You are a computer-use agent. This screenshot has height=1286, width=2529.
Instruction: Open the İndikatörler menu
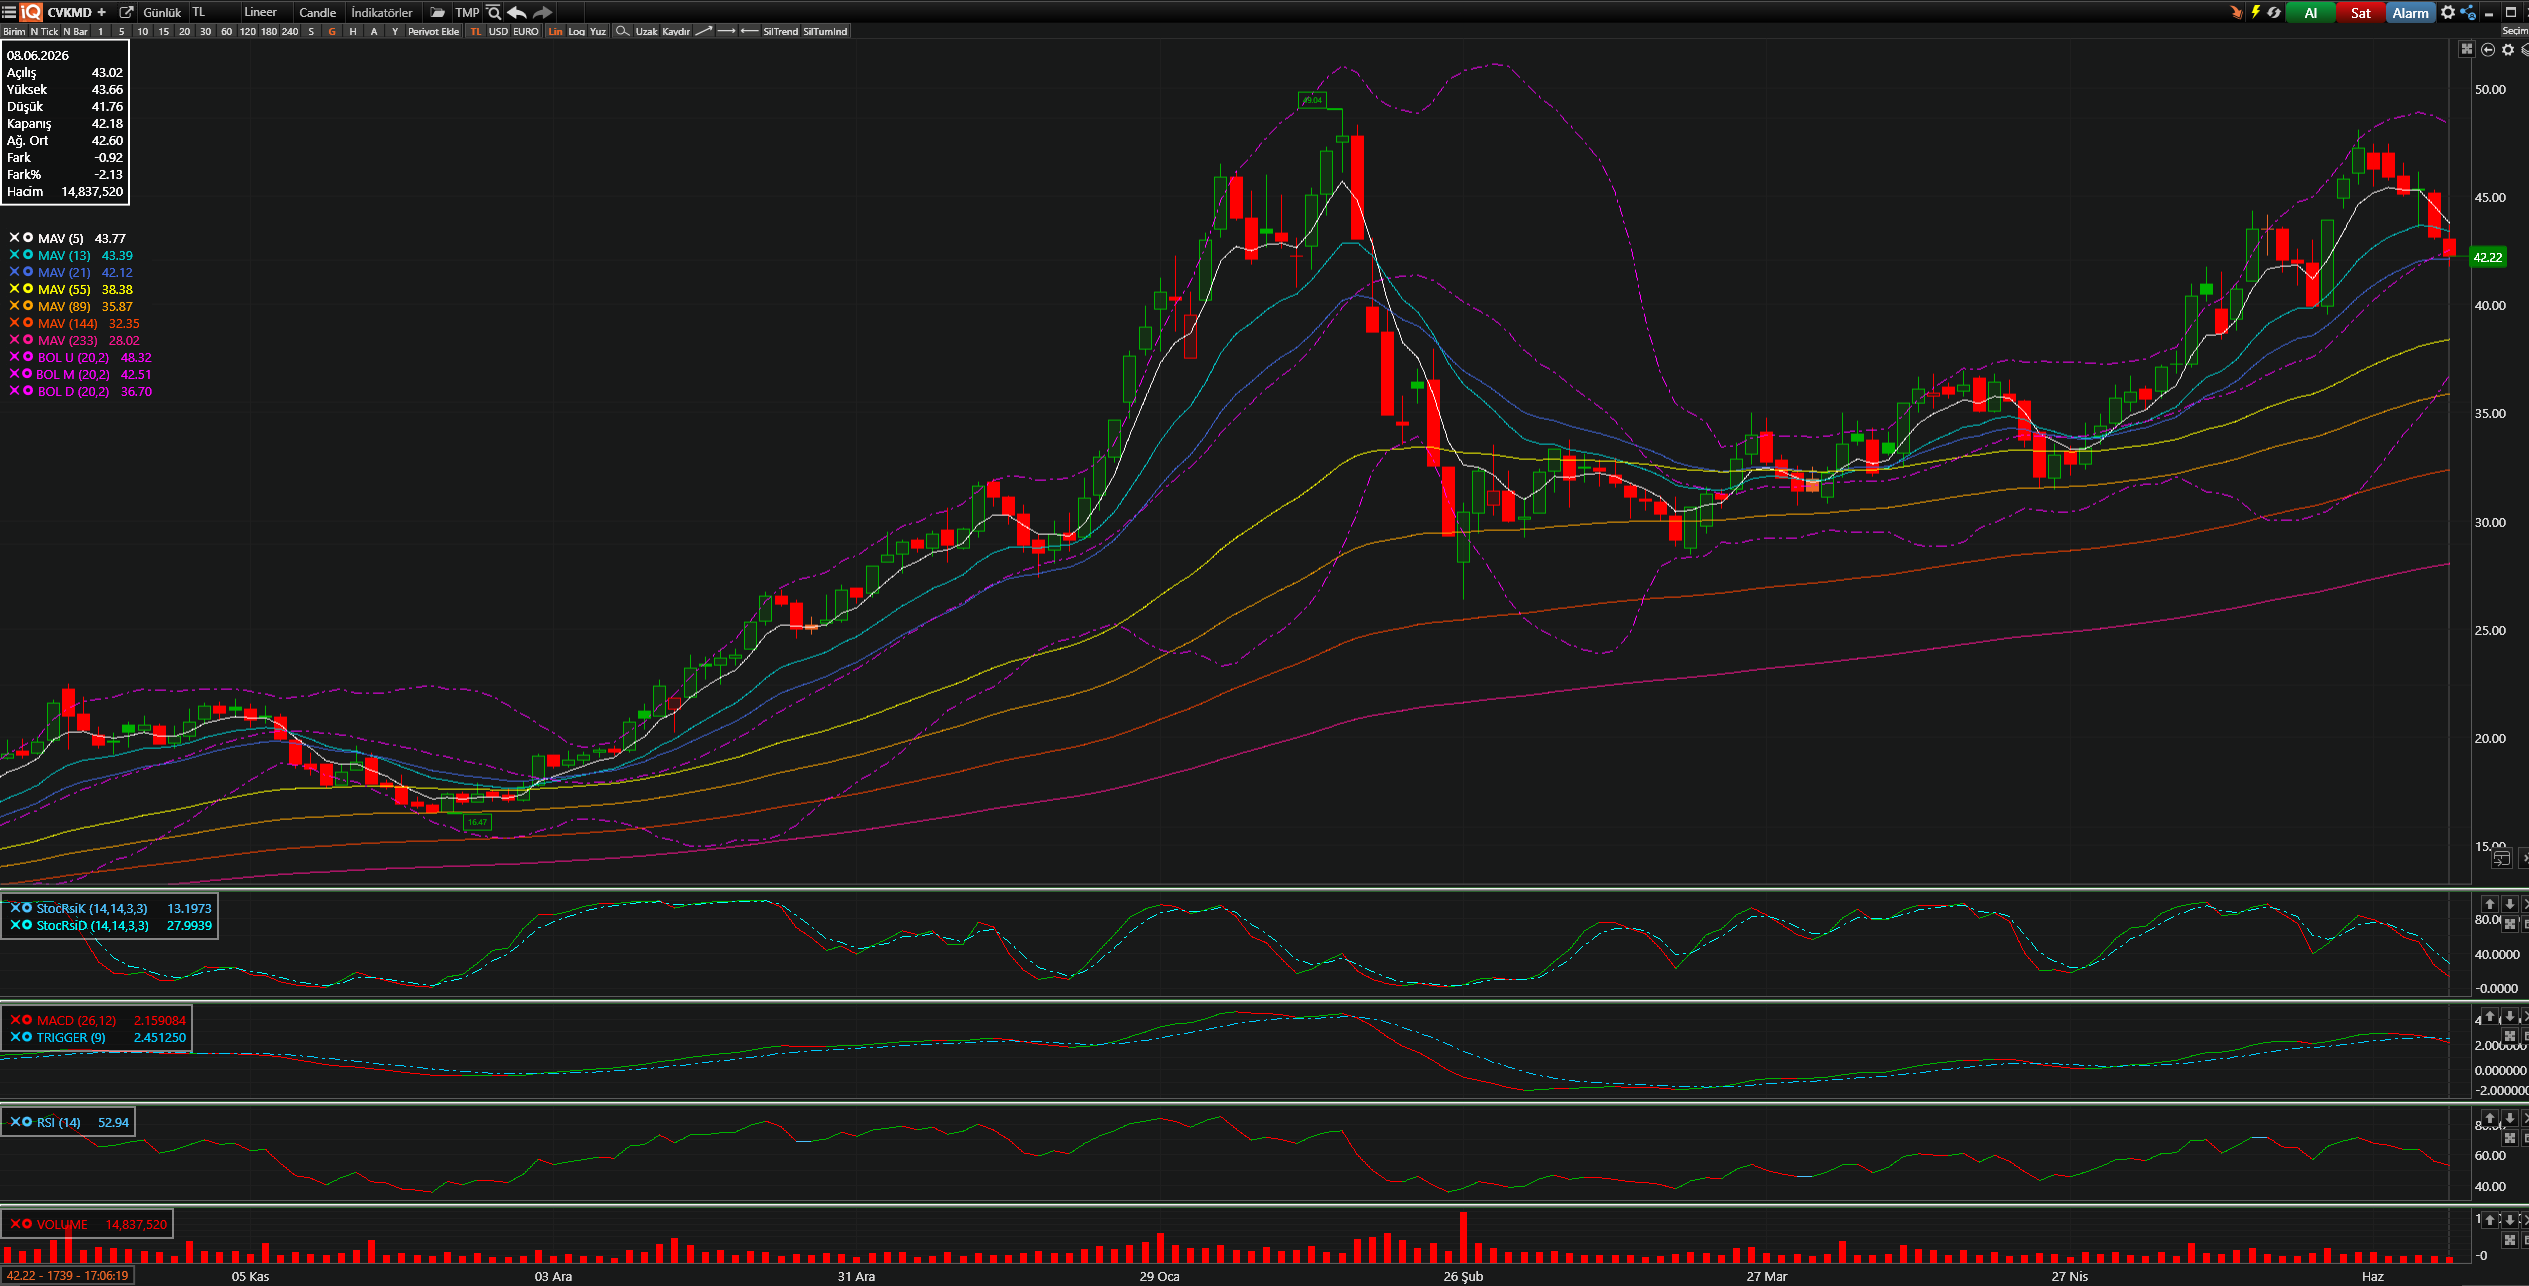[382, 12]
